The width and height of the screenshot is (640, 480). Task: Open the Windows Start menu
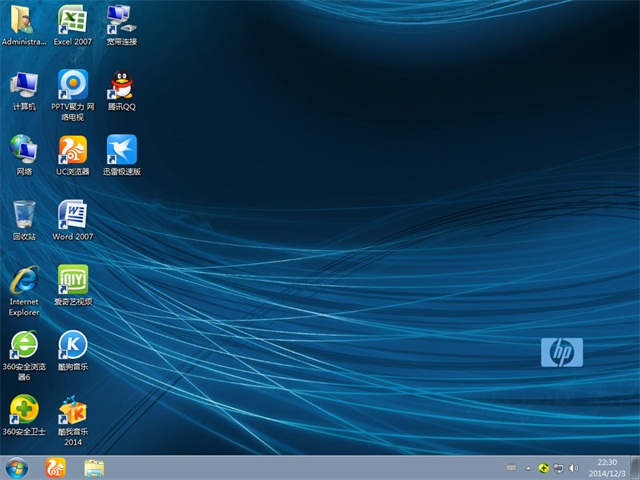[17, 467]
